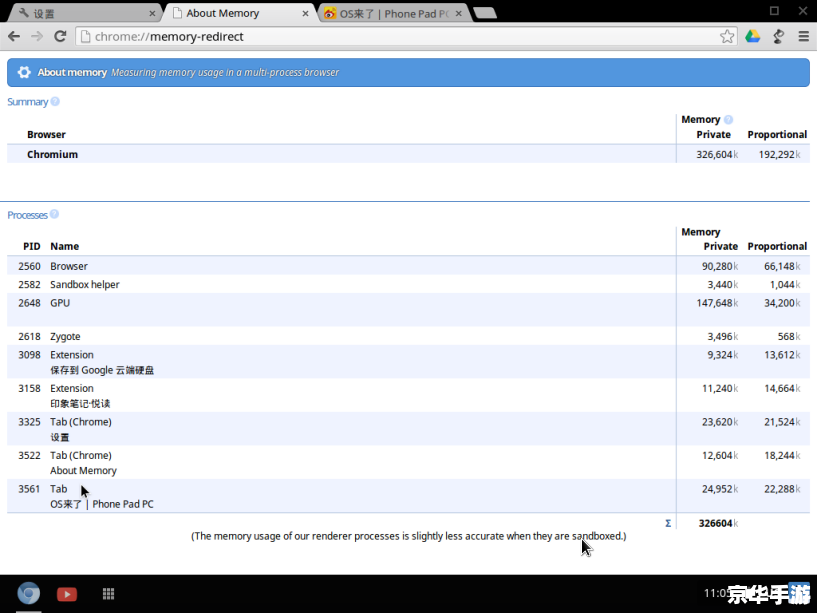Click the Processes section heading
Viewport: 817px width, 613px height.
[27, 215]
